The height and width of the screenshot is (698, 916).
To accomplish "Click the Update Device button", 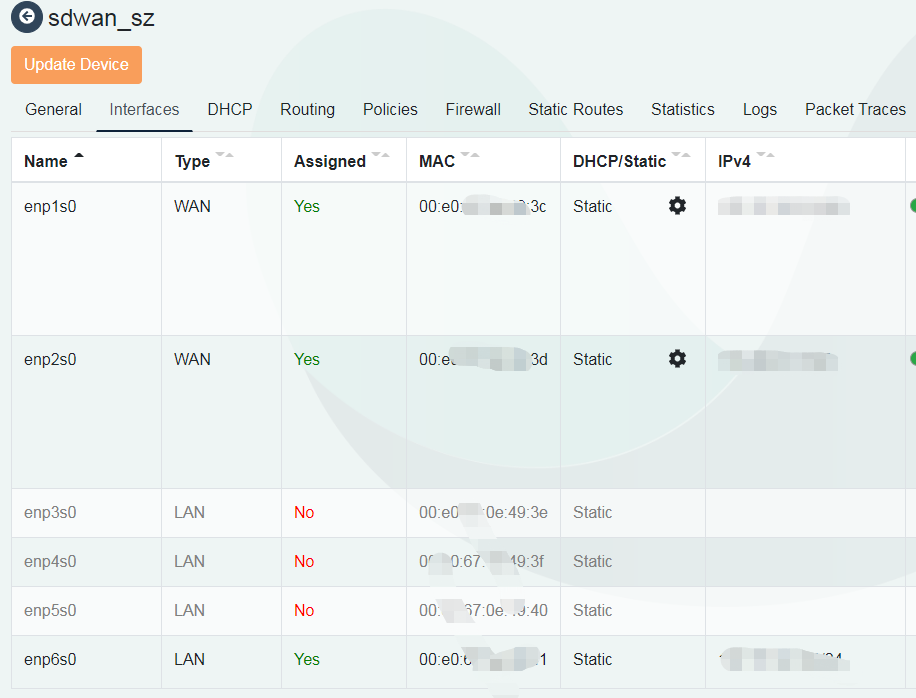I will (76, 64).
